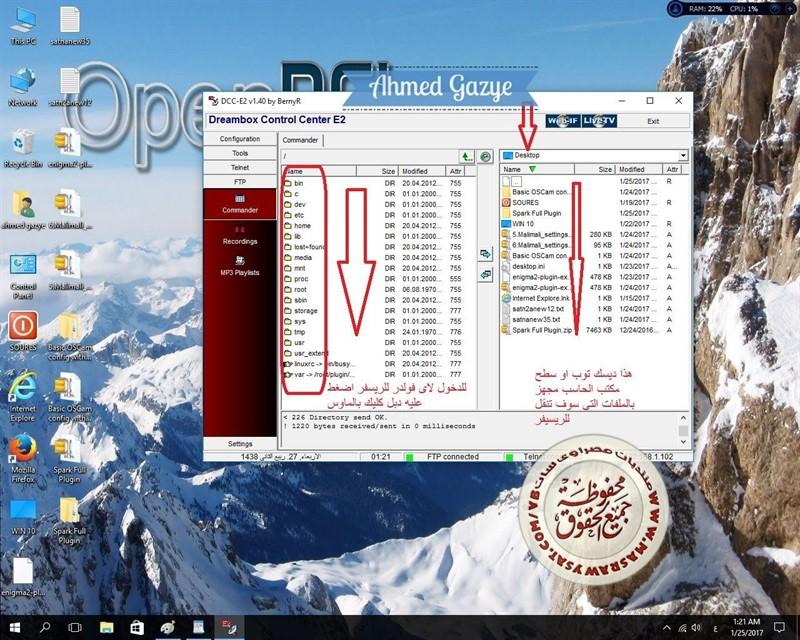800x640 pixels.
Task: Select the Recycle Bin desktop icon
Action: (x=23, y=149)
